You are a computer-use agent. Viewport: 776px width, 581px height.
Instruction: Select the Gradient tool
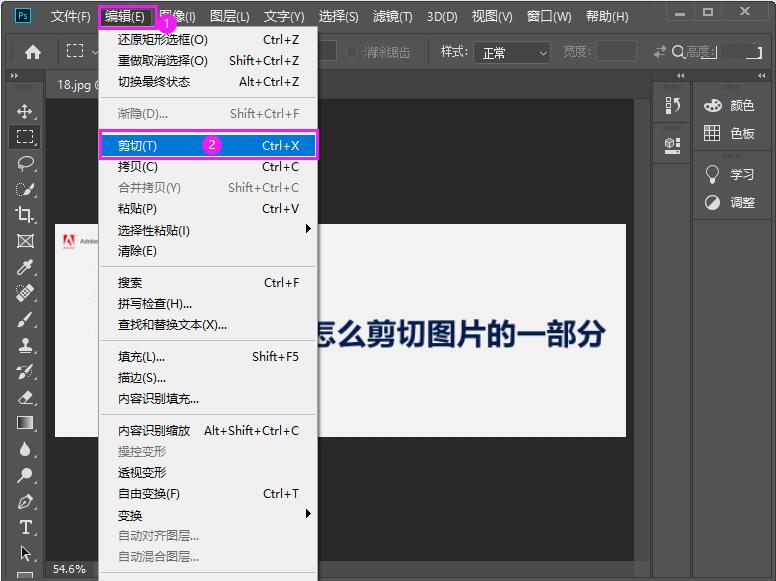pyautogui.click(x=25, y=423)
